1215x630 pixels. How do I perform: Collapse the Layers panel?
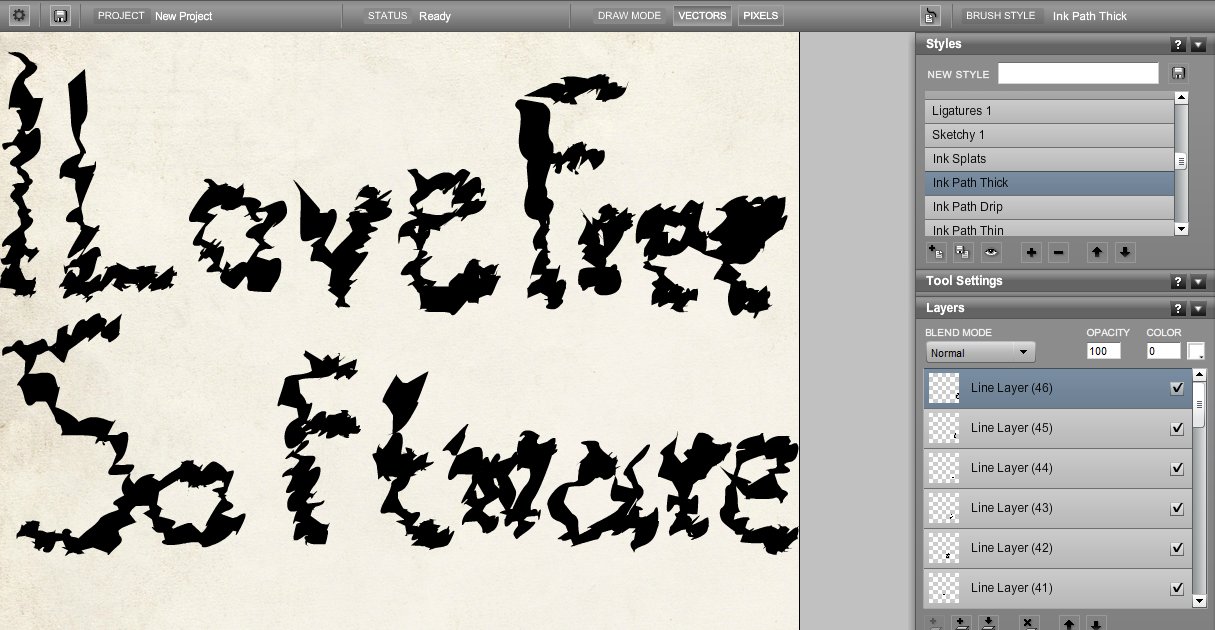1198,309
